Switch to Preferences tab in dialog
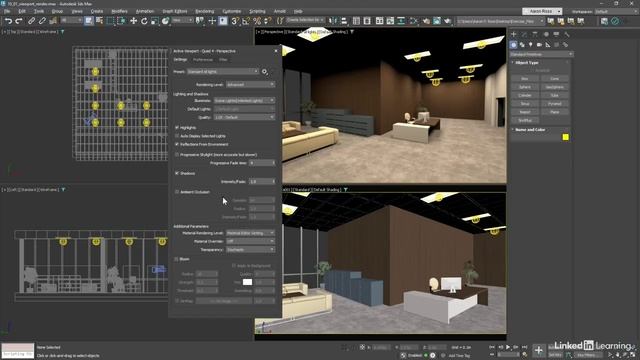 (x=203, y=60)
